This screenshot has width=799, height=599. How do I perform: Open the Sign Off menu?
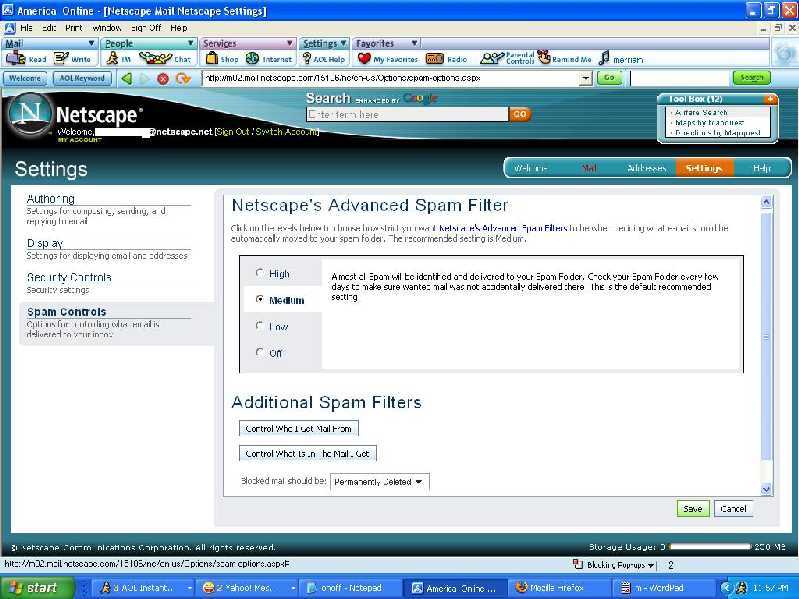146,28
